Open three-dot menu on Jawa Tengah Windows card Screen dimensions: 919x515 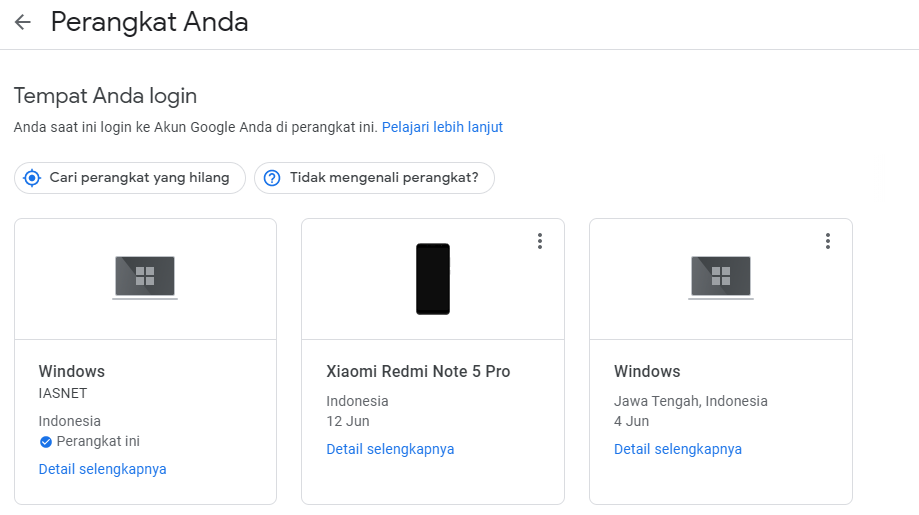point(827,241)
